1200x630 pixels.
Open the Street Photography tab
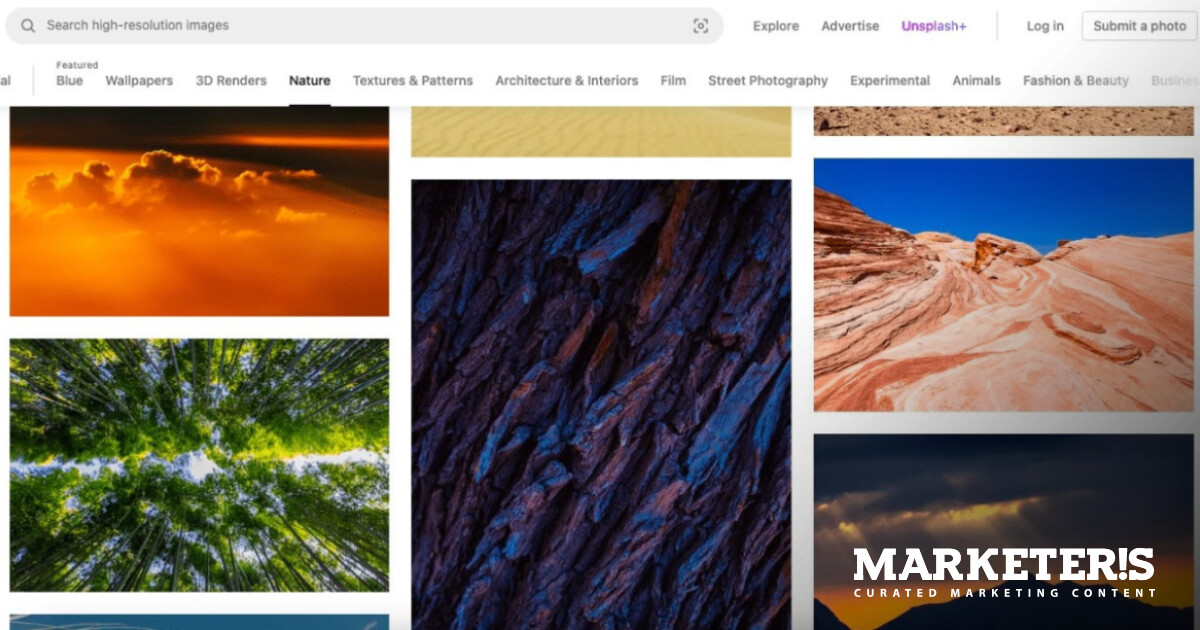click(x=768, y=81)
